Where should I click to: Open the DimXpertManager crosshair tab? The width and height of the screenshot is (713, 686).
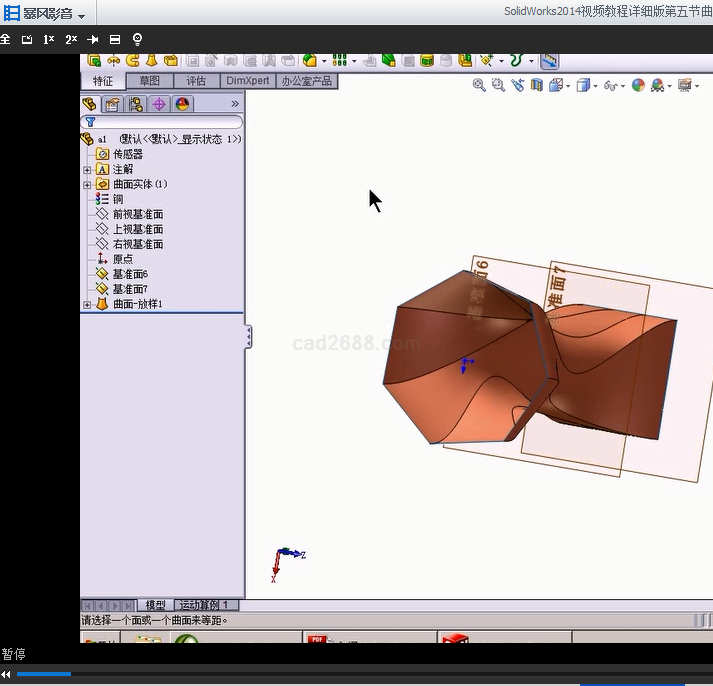coord(159,104)
